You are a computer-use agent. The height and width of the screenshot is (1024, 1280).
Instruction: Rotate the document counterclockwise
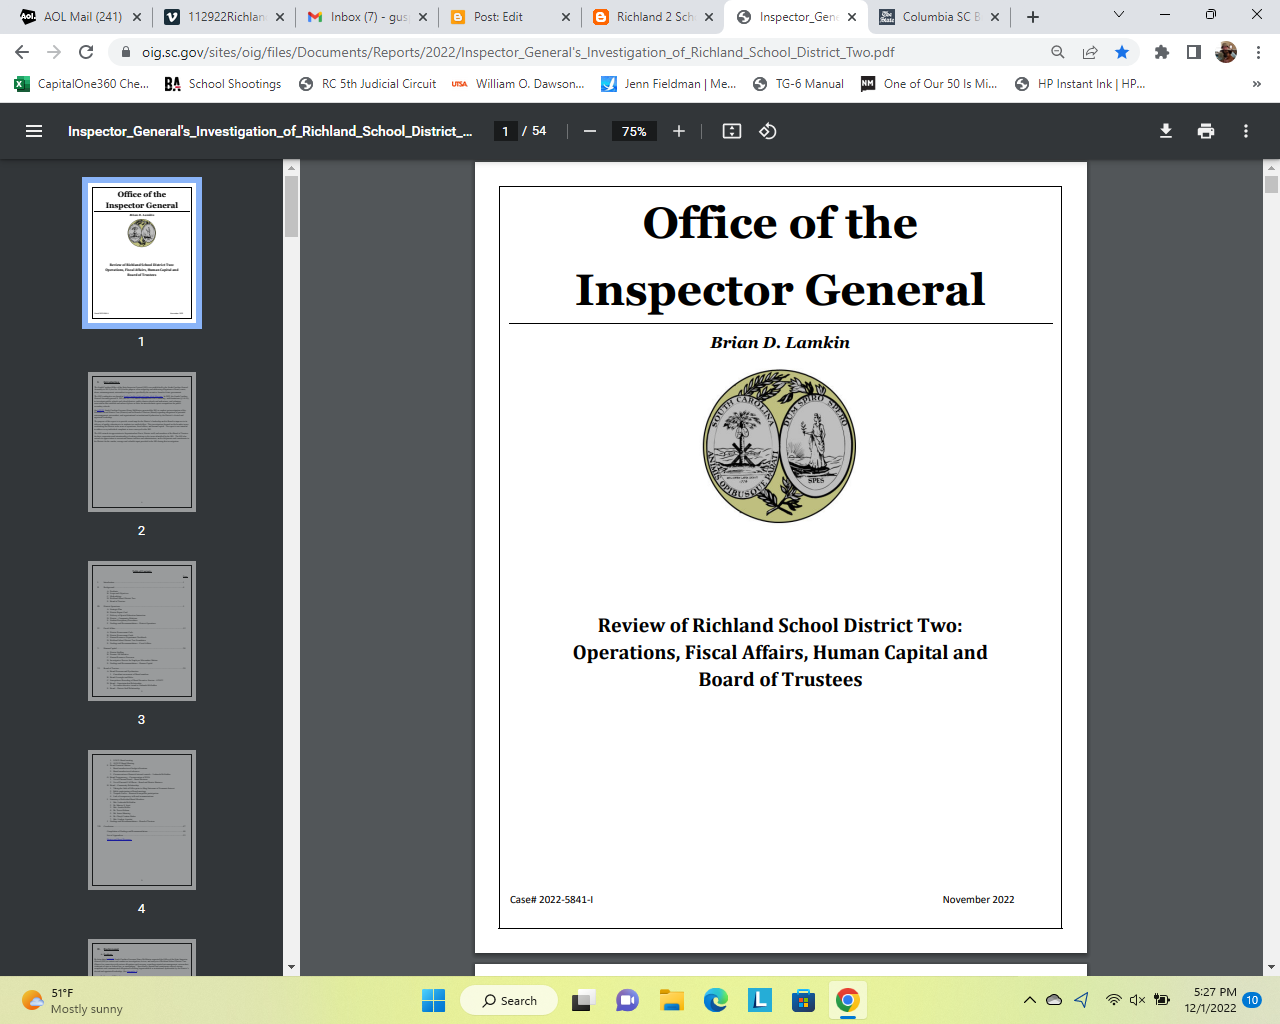[x=768, y=131]
